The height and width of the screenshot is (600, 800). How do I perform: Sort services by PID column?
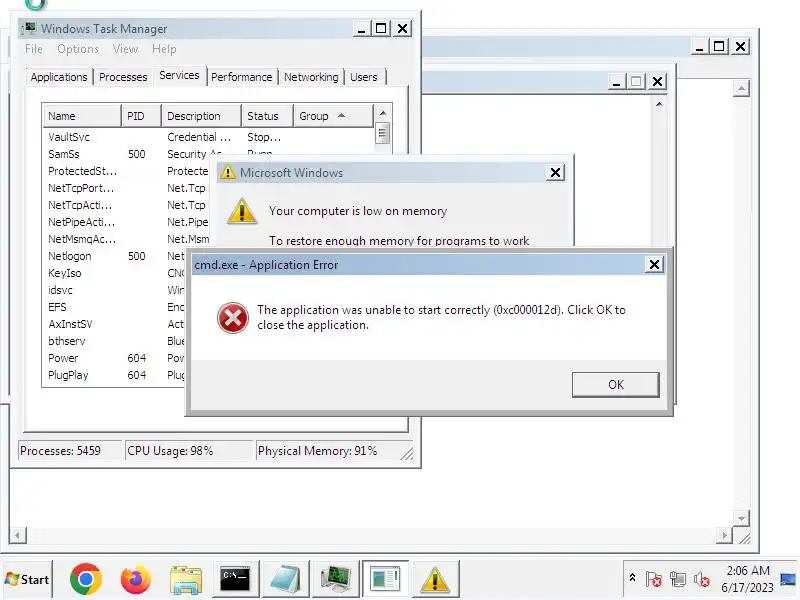[141, 116]
